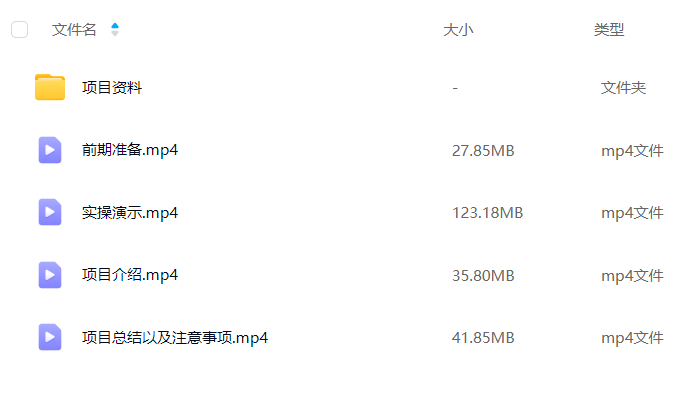
Task: Open the file 实操演示.mp4
Action: (x=130, y=213)
